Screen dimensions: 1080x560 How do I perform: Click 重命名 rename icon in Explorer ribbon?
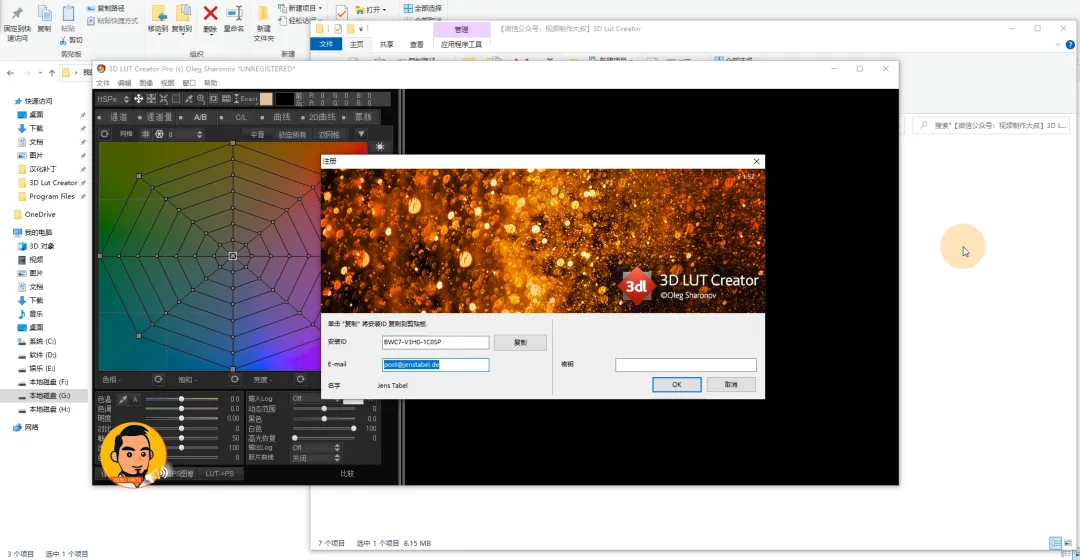point(234,12)
